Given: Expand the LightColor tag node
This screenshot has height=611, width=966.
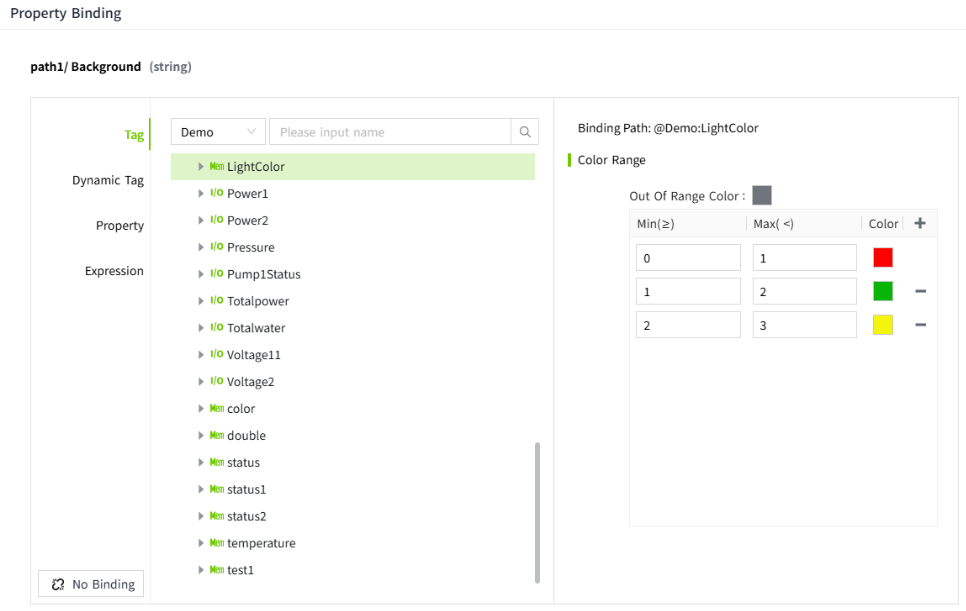Looking at the screenshot, I should tap(201, 166).
